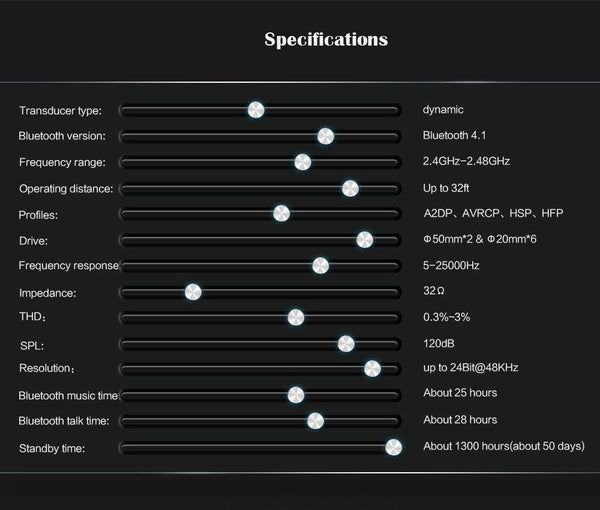Screen dimensions: 600x510
Task: Click the About 1300 hours value
Action: pyautogui.click(x=504, y=446)
